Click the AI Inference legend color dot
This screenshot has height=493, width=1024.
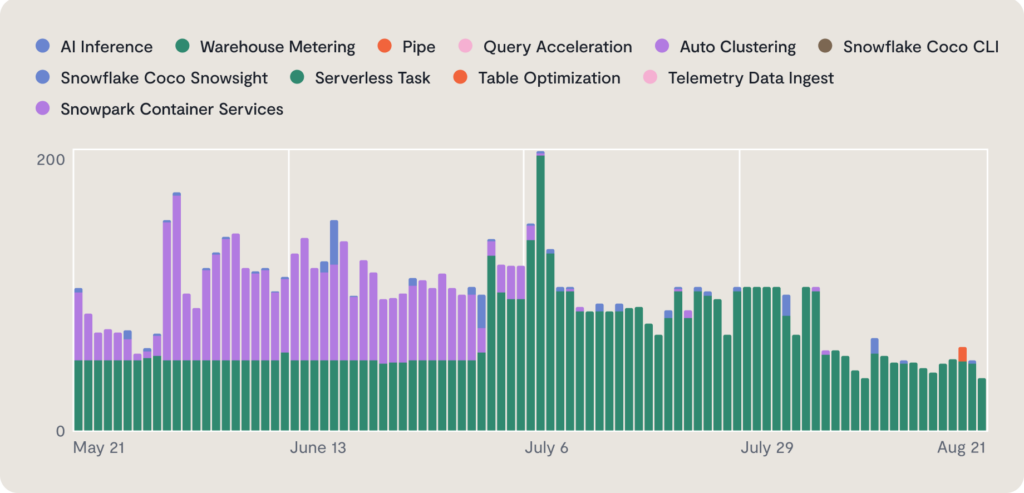(42, 46)
